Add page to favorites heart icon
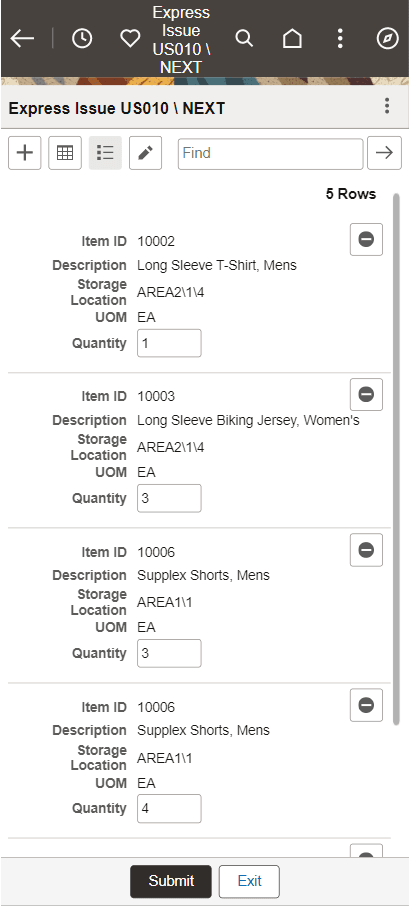409x906 pixels. [131, 39]
